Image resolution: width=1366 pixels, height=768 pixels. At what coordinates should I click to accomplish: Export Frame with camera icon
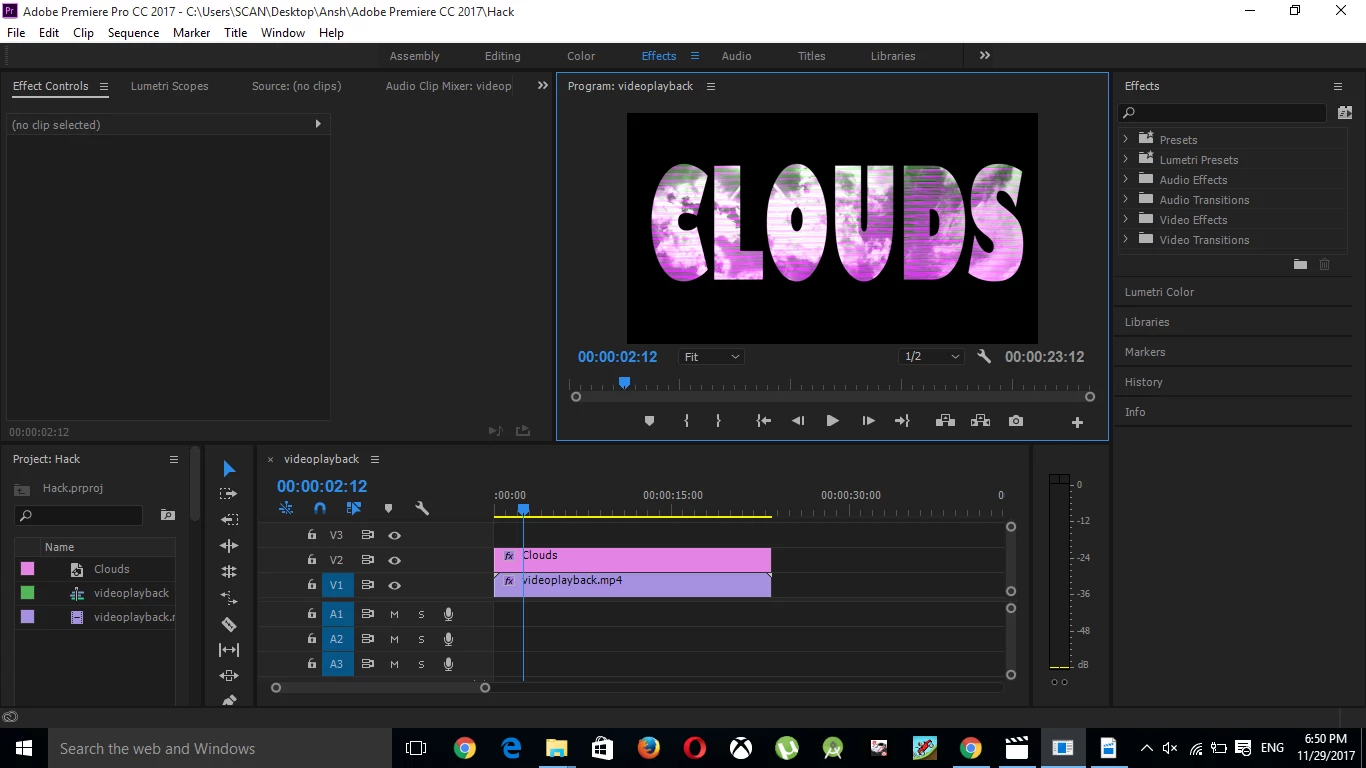coord(1016,421)
